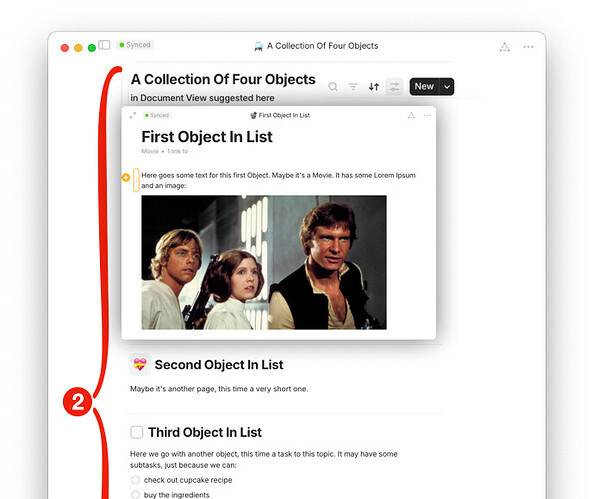This screenshot has width=593, height=499.
Task: Click the heading A Collection Of Four Objects
Action: 223,79
